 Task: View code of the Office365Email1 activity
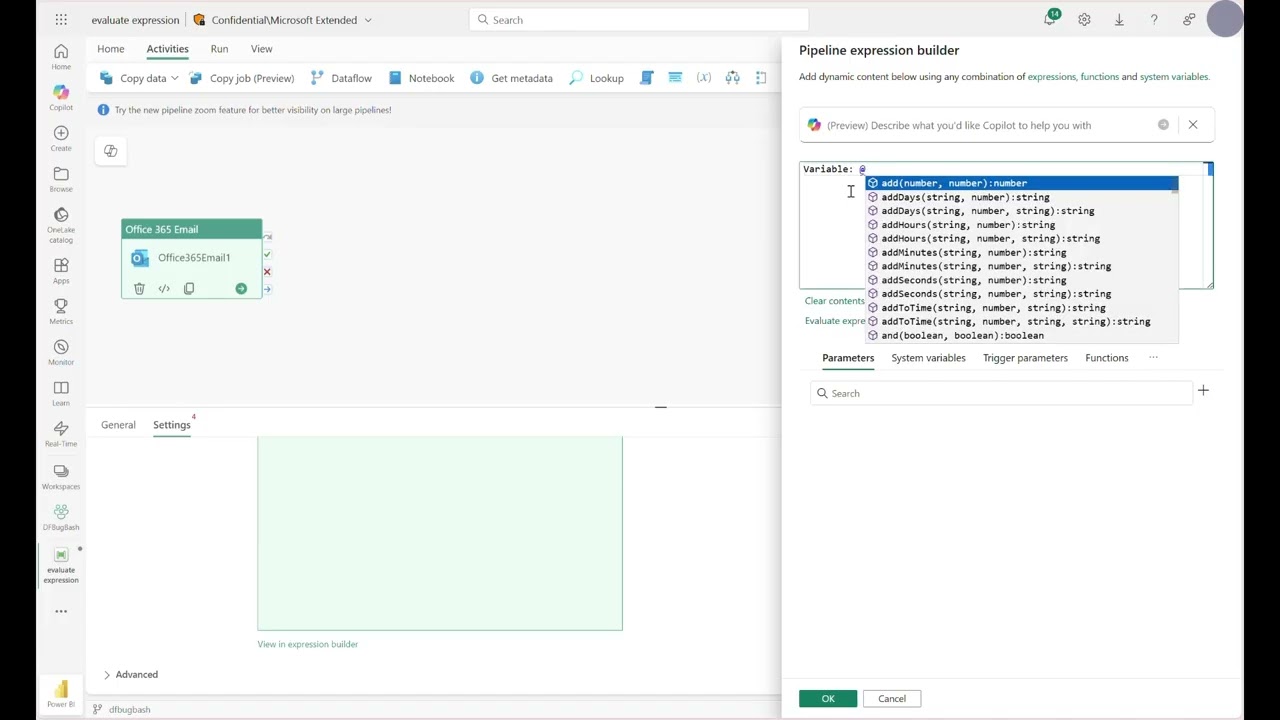coord(164,289)
